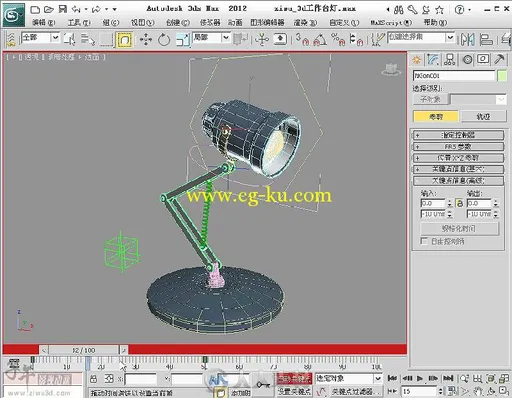Open the Edit menu
This screenshot has width=512, height=398.
[43, 23]
